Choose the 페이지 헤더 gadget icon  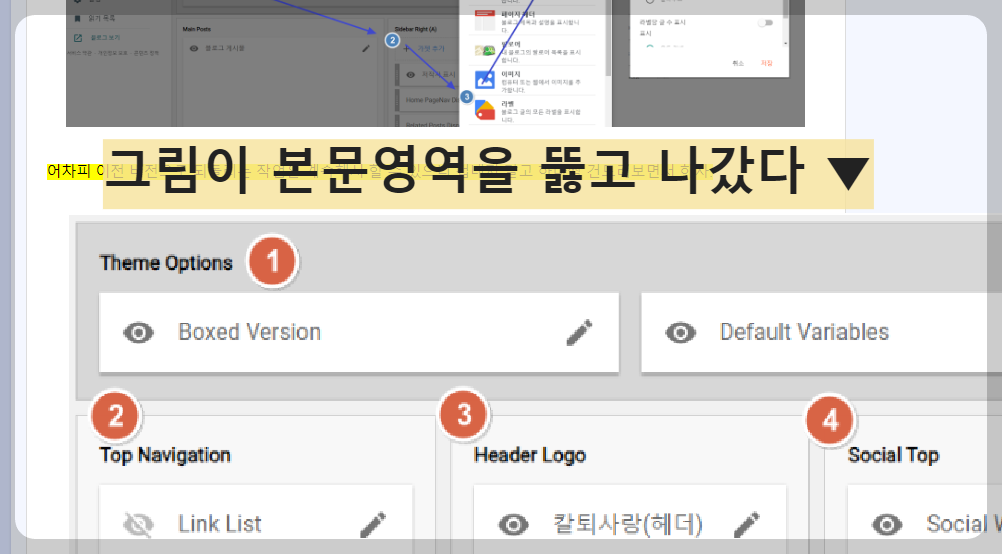pos(485,21)
